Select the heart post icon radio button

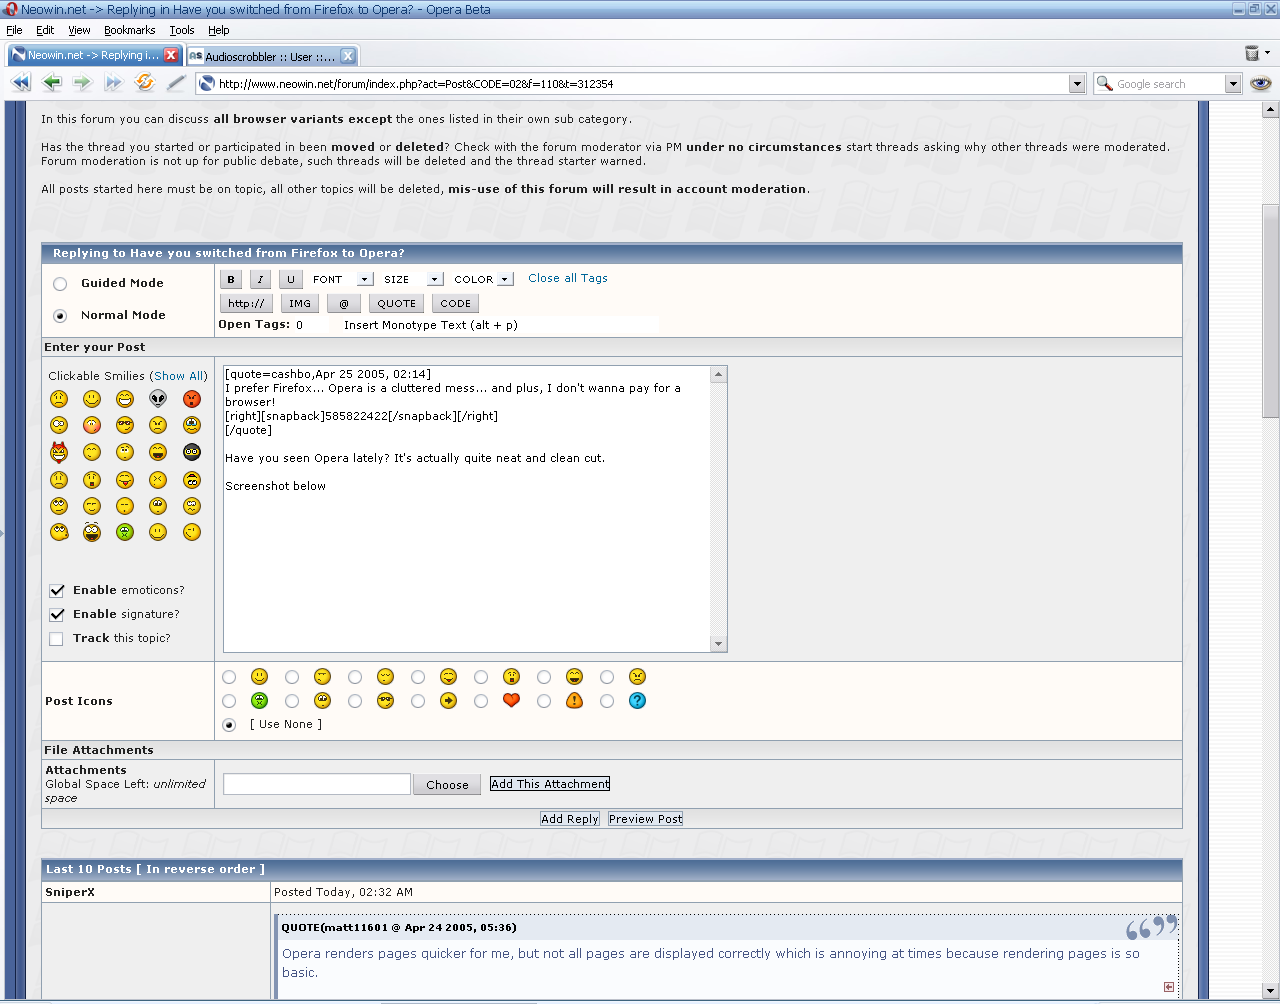click(481, 701)
